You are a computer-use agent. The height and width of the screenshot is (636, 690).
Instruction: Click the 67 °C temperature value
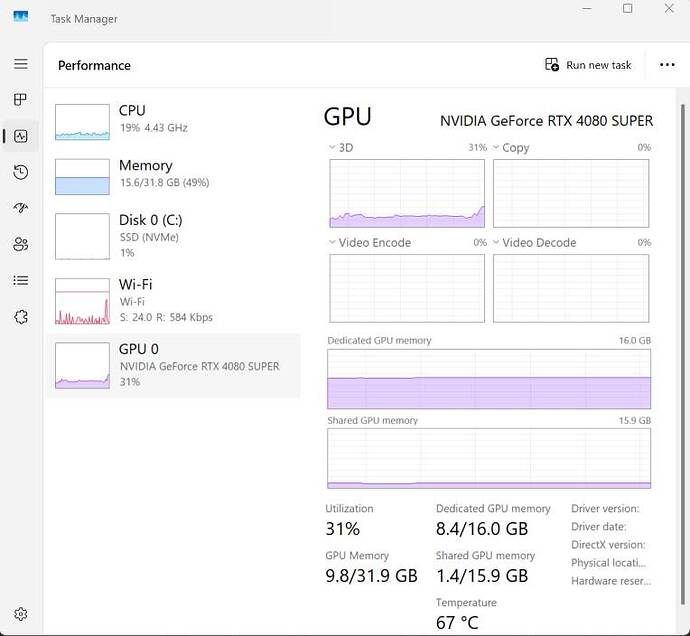(457, 623)
